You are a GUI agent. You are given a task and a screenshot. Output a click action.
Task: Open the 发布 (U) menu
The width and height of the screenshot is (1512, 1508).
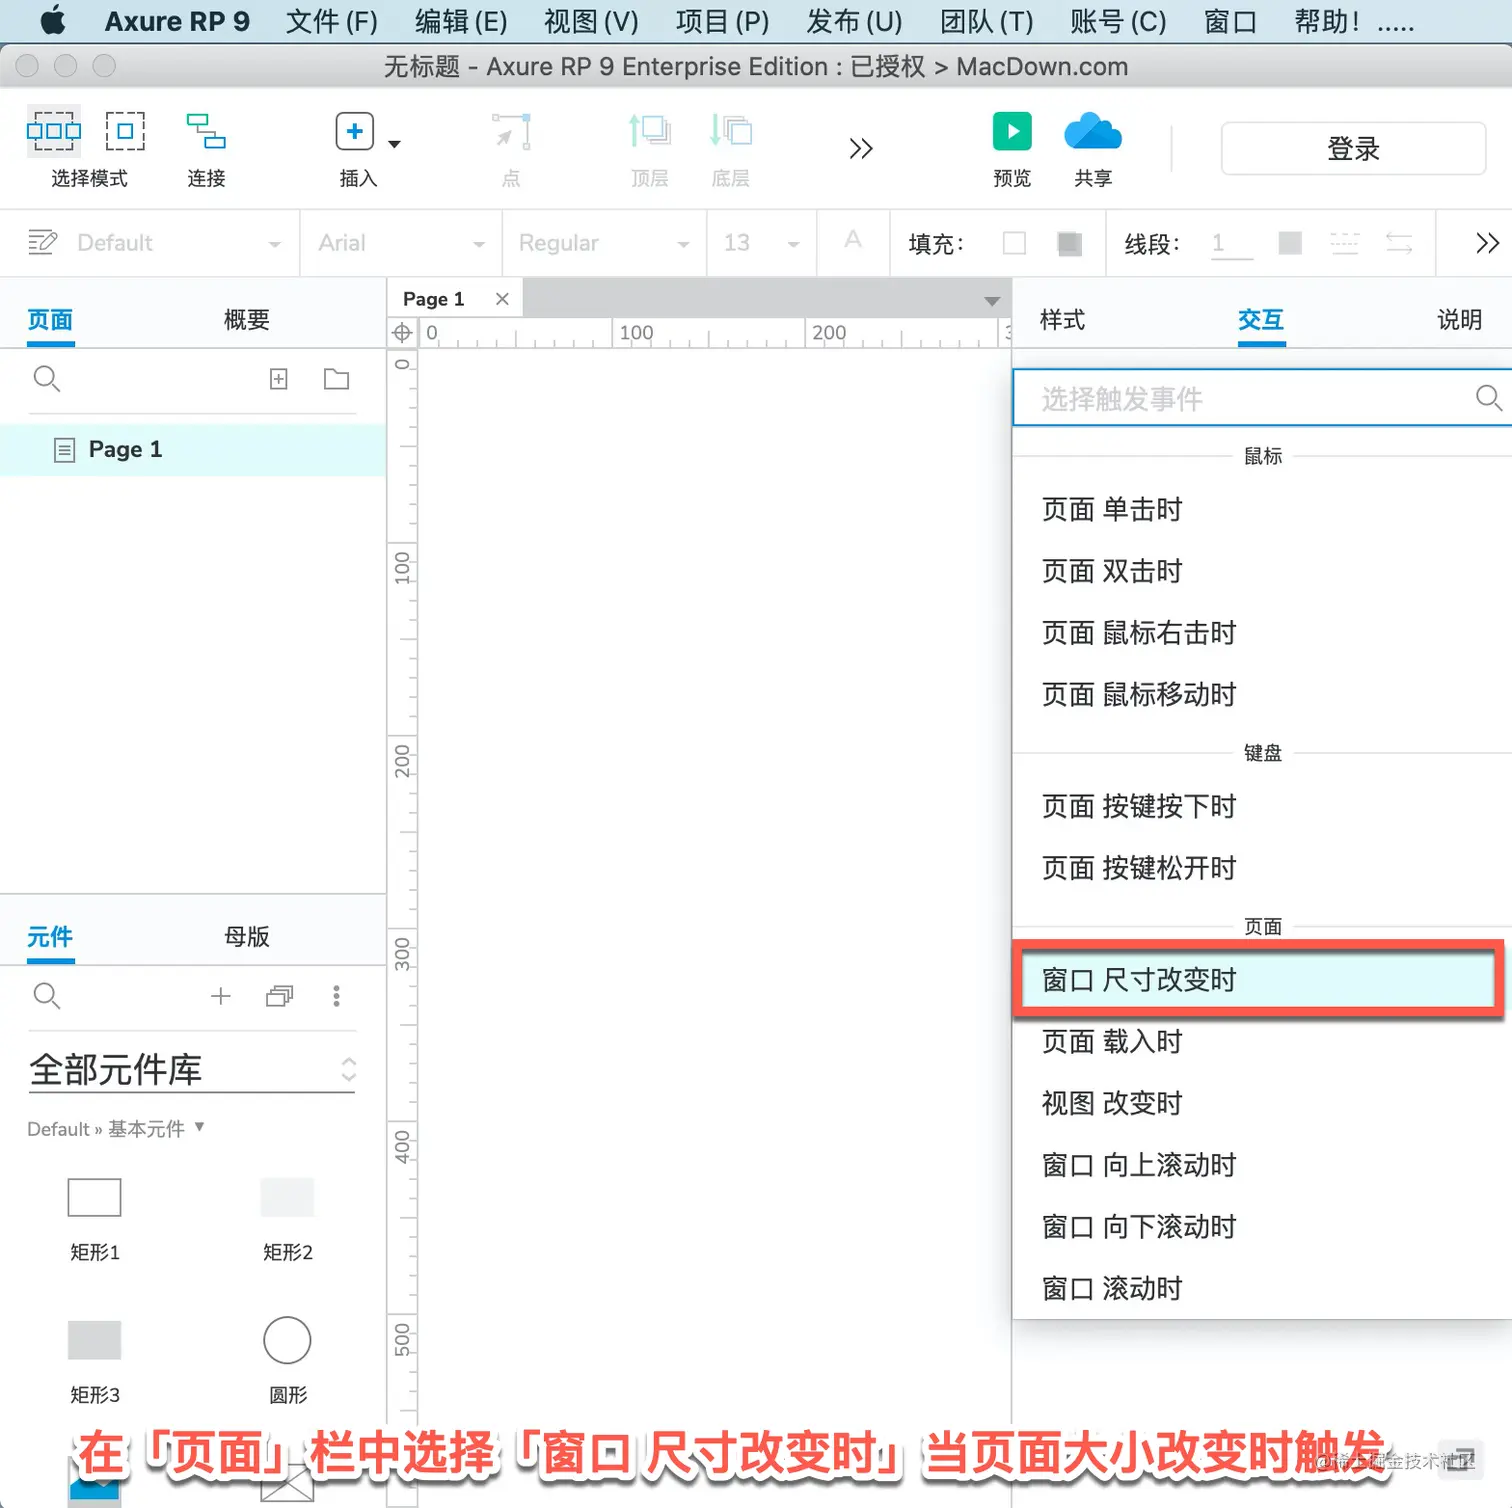(x=854, y=21)
